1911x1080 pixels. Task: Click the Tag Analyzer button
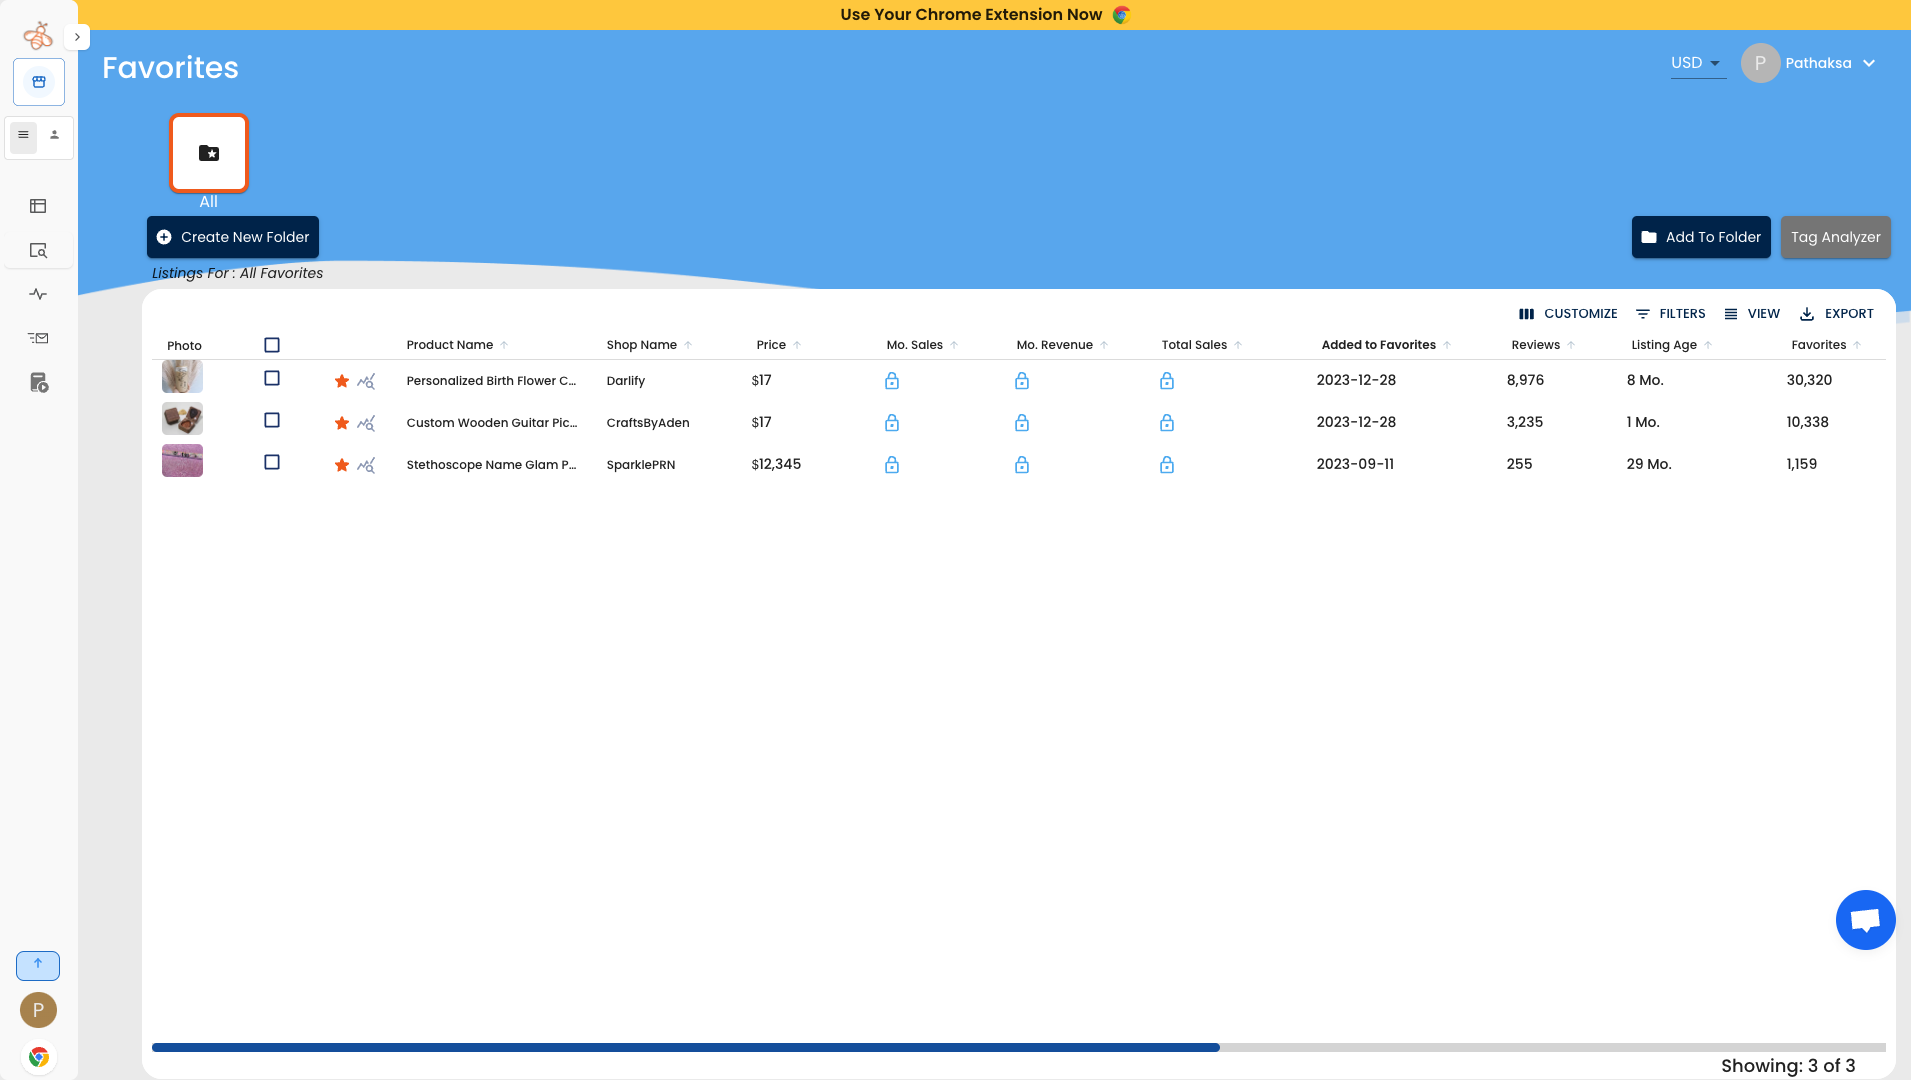pyautogui.click(x=1835, y=237)
